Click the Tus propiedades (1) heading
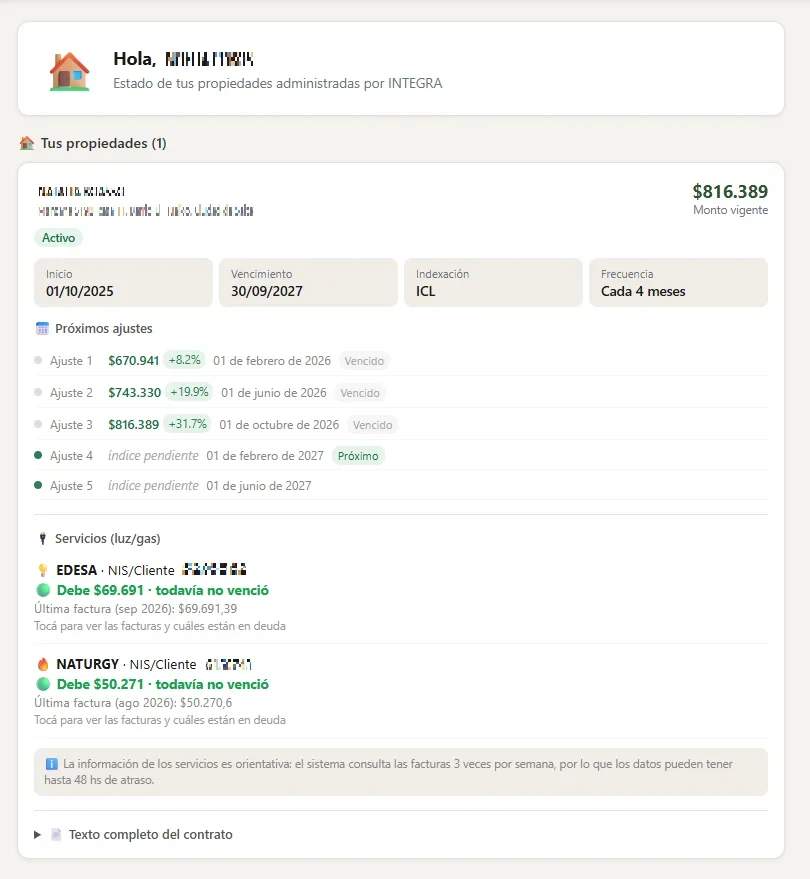Viewport: 810px width, 879px height. [103, 144]
